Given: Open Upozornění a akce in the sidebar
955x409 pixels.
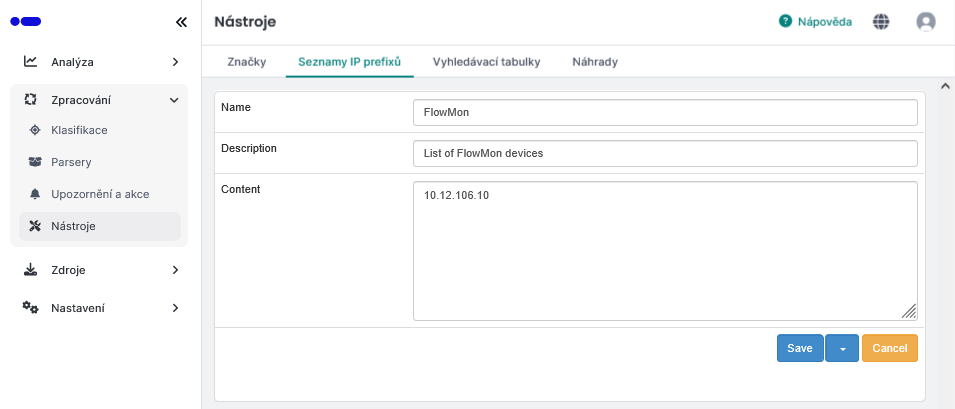Looking at the screenshot, I should (100, 194).
